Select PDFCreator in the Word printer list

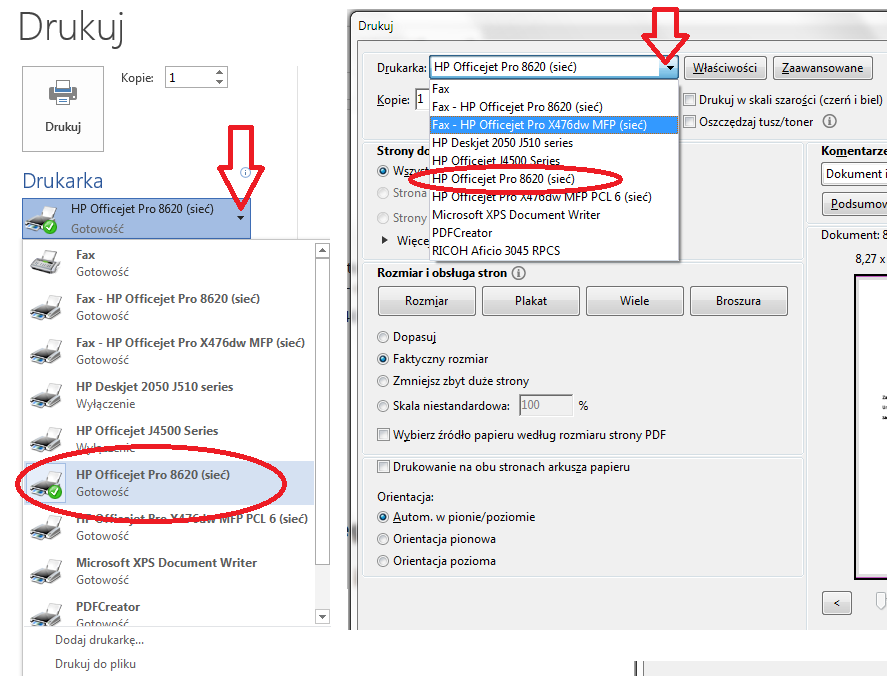click(169, 610)
